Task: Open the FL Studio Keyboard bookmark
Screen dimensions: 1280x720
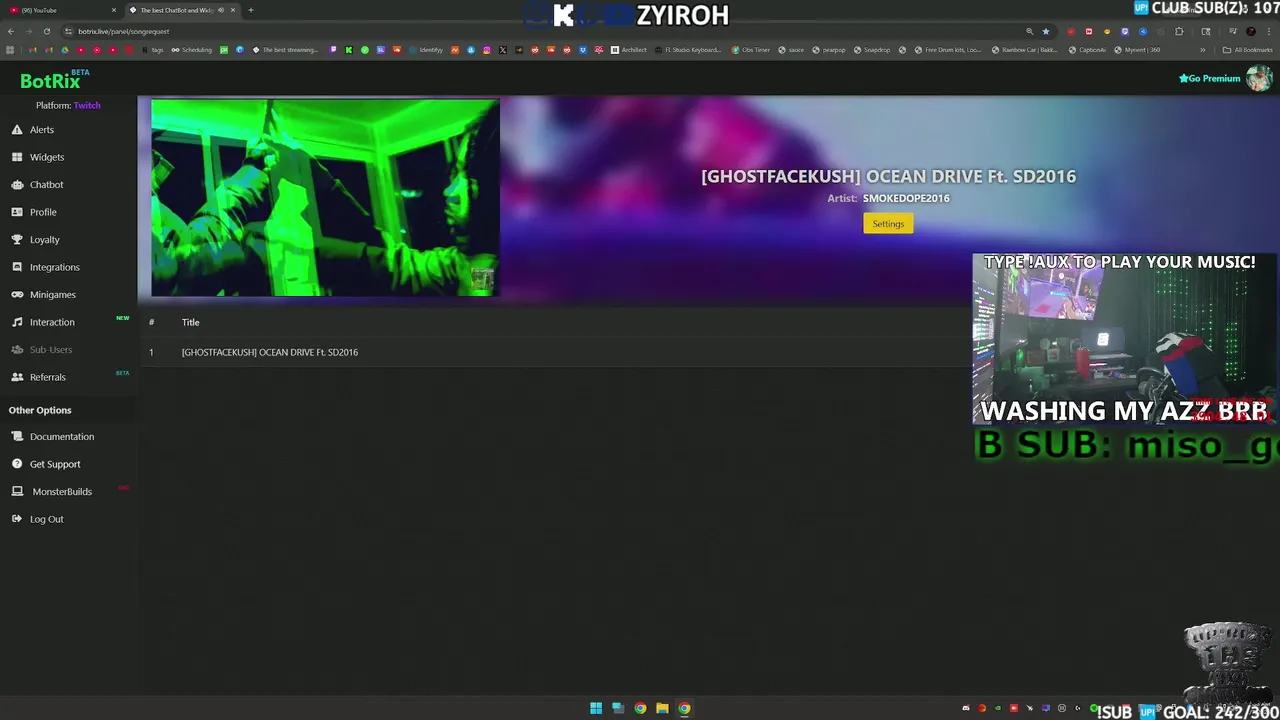Action: [687, 50]
